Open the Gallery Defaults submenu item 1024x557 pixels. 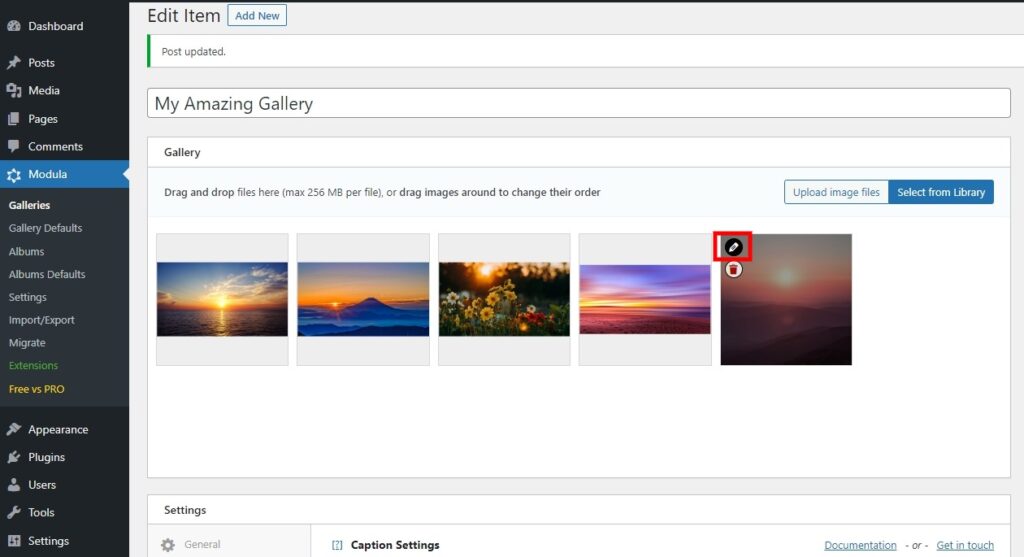point(45,228)
